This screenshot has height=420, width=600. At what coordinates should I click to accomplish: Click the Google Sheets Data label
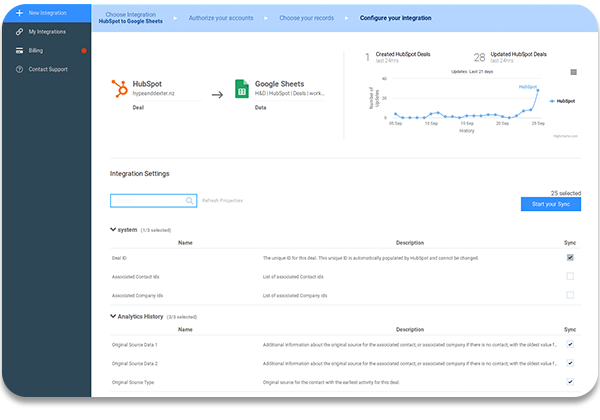(261, 107)
